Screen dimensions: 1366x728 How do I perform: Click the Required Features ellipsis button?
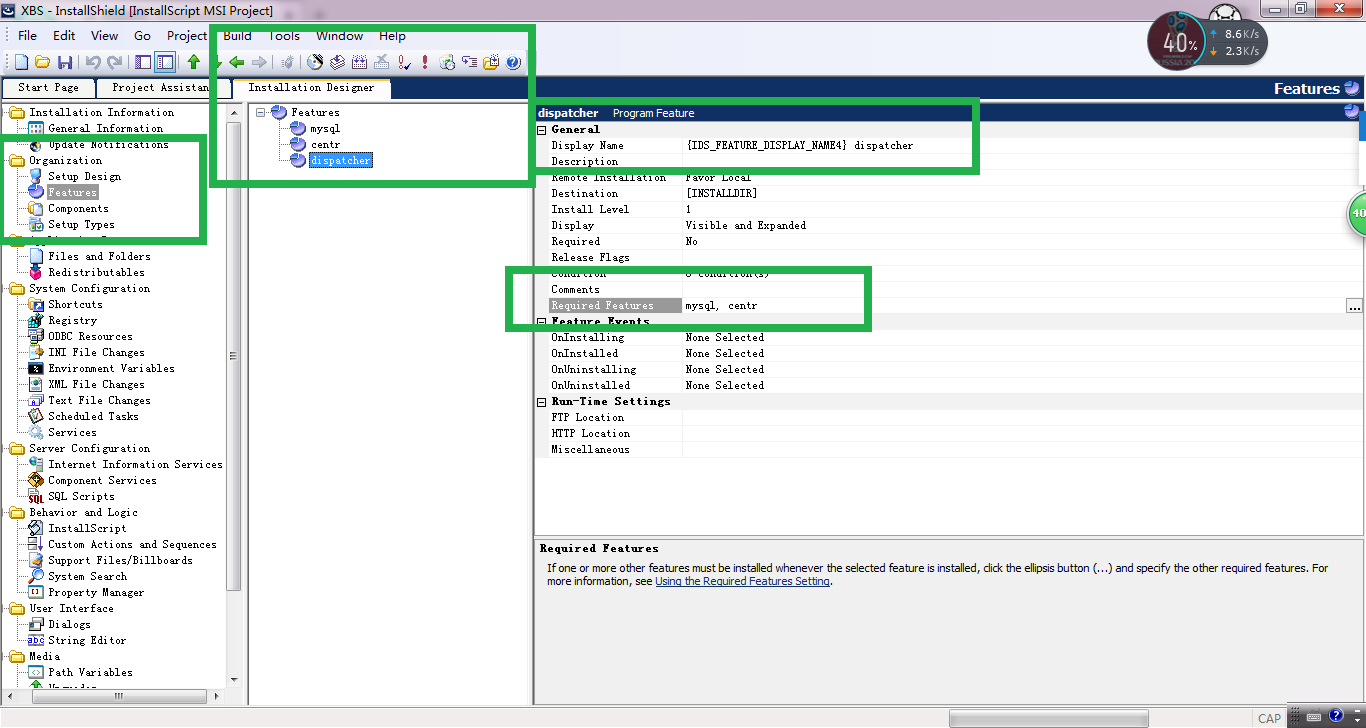pos(1354,306)
